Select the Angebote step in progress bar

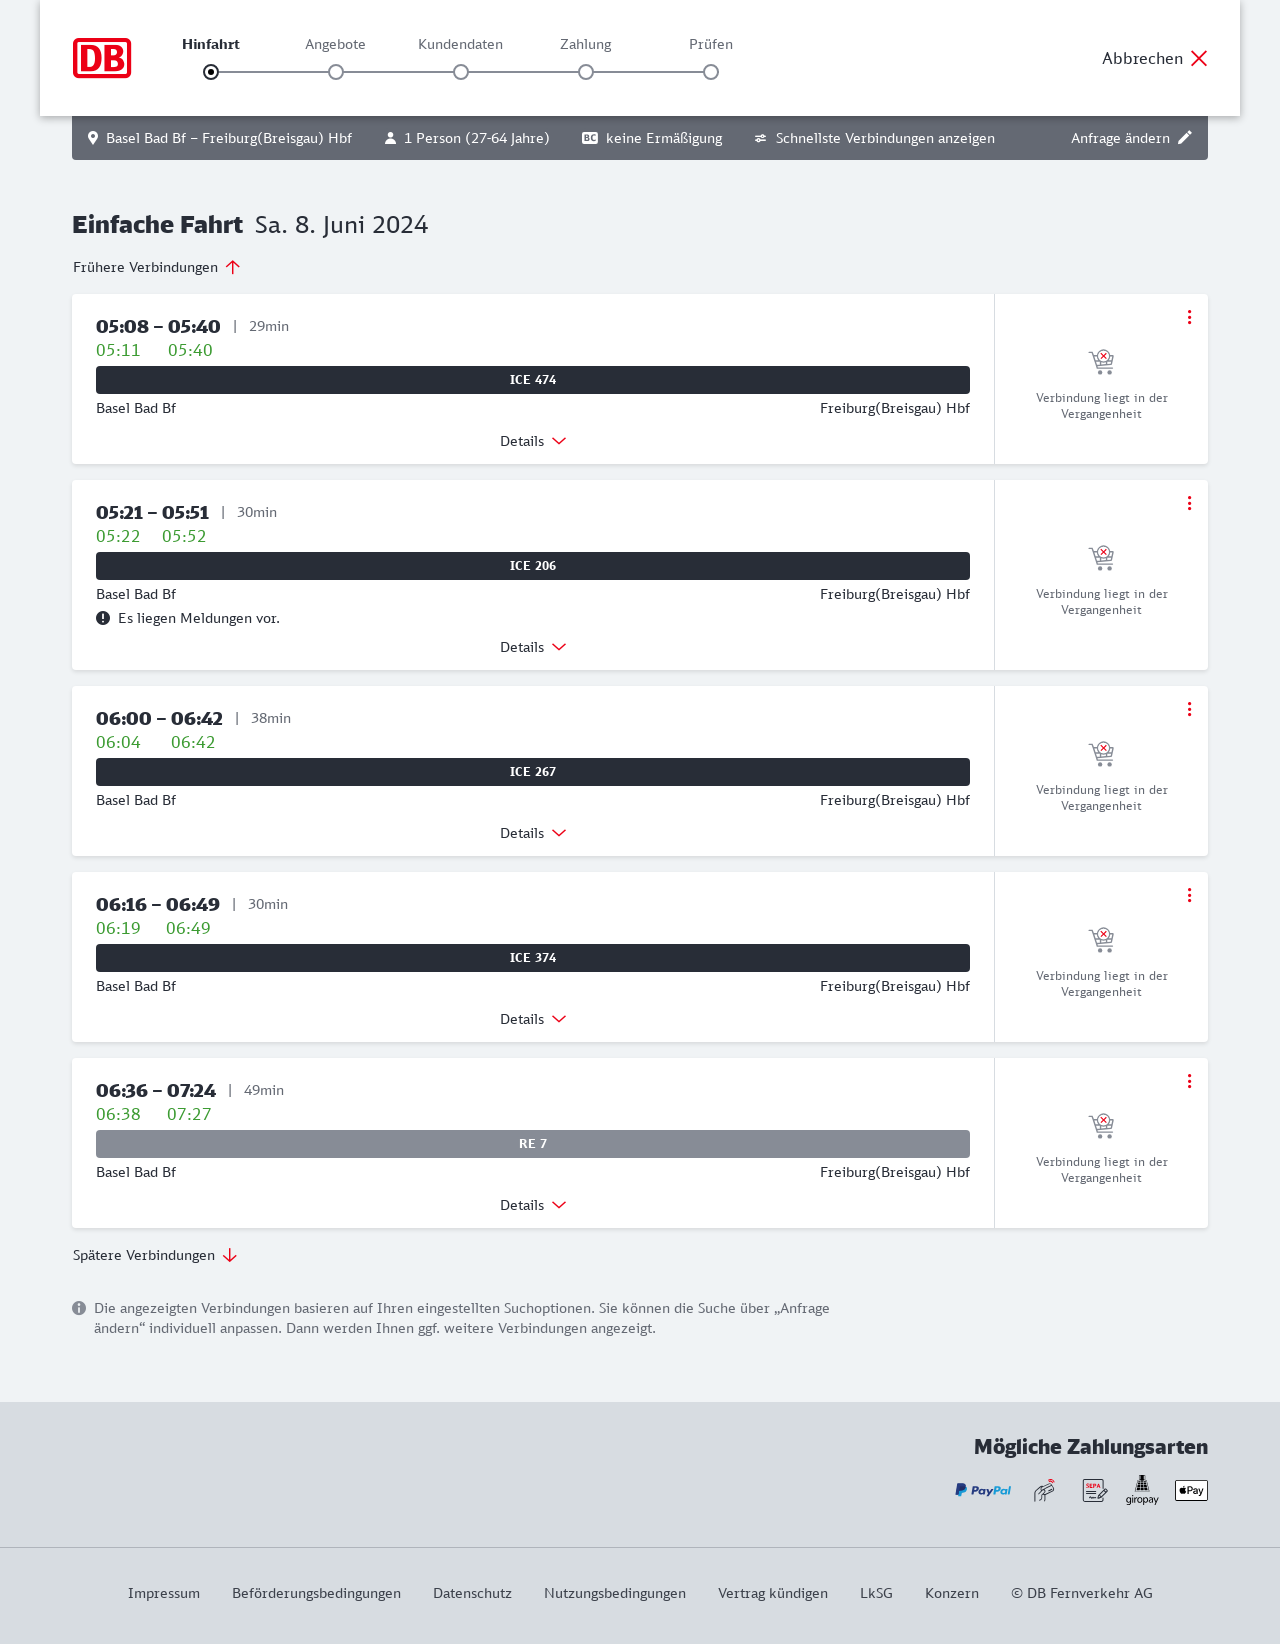336,72
